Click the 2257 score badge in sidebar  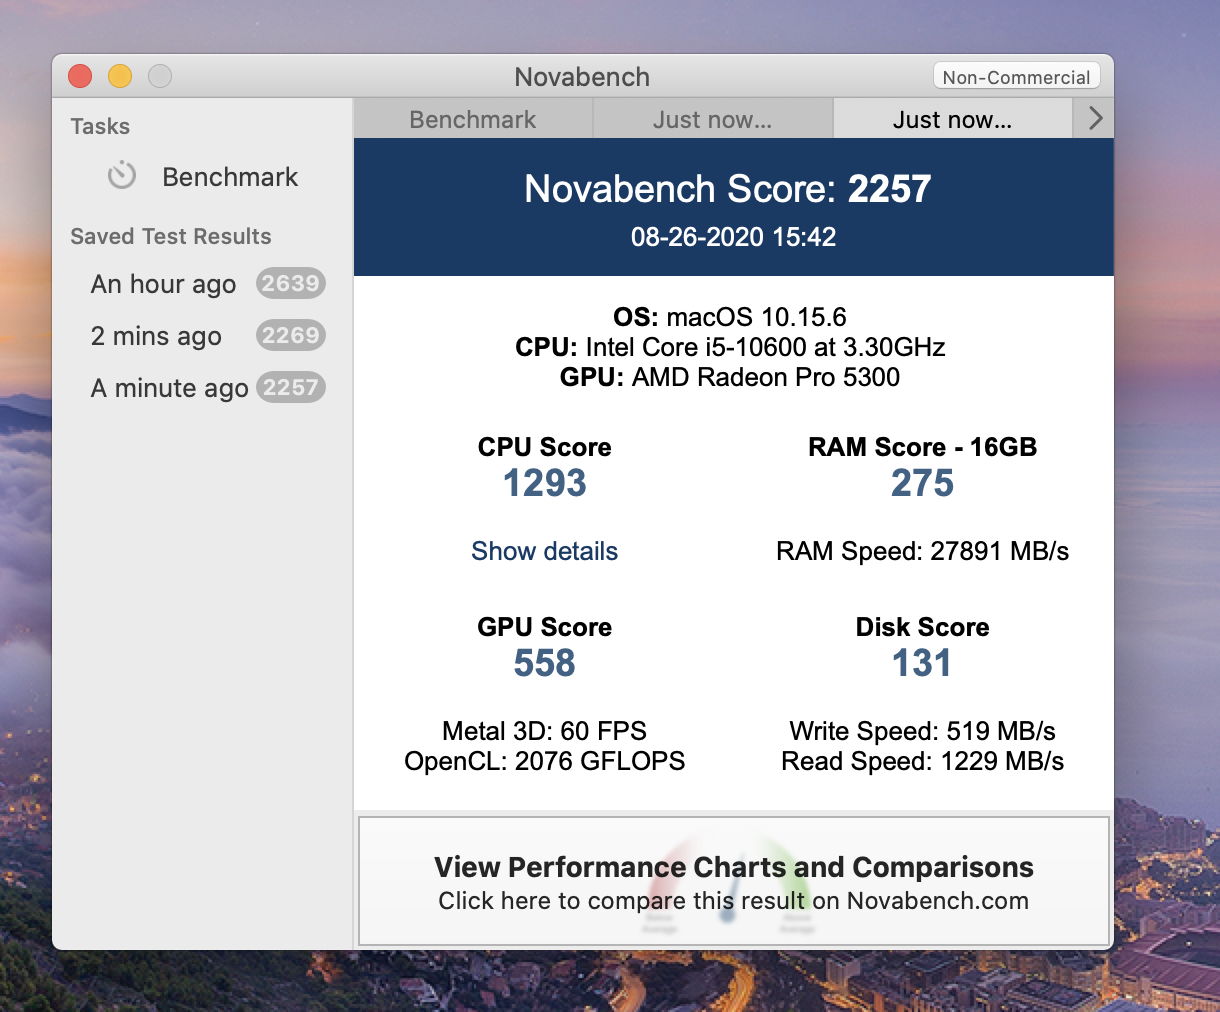click(290, 388)
